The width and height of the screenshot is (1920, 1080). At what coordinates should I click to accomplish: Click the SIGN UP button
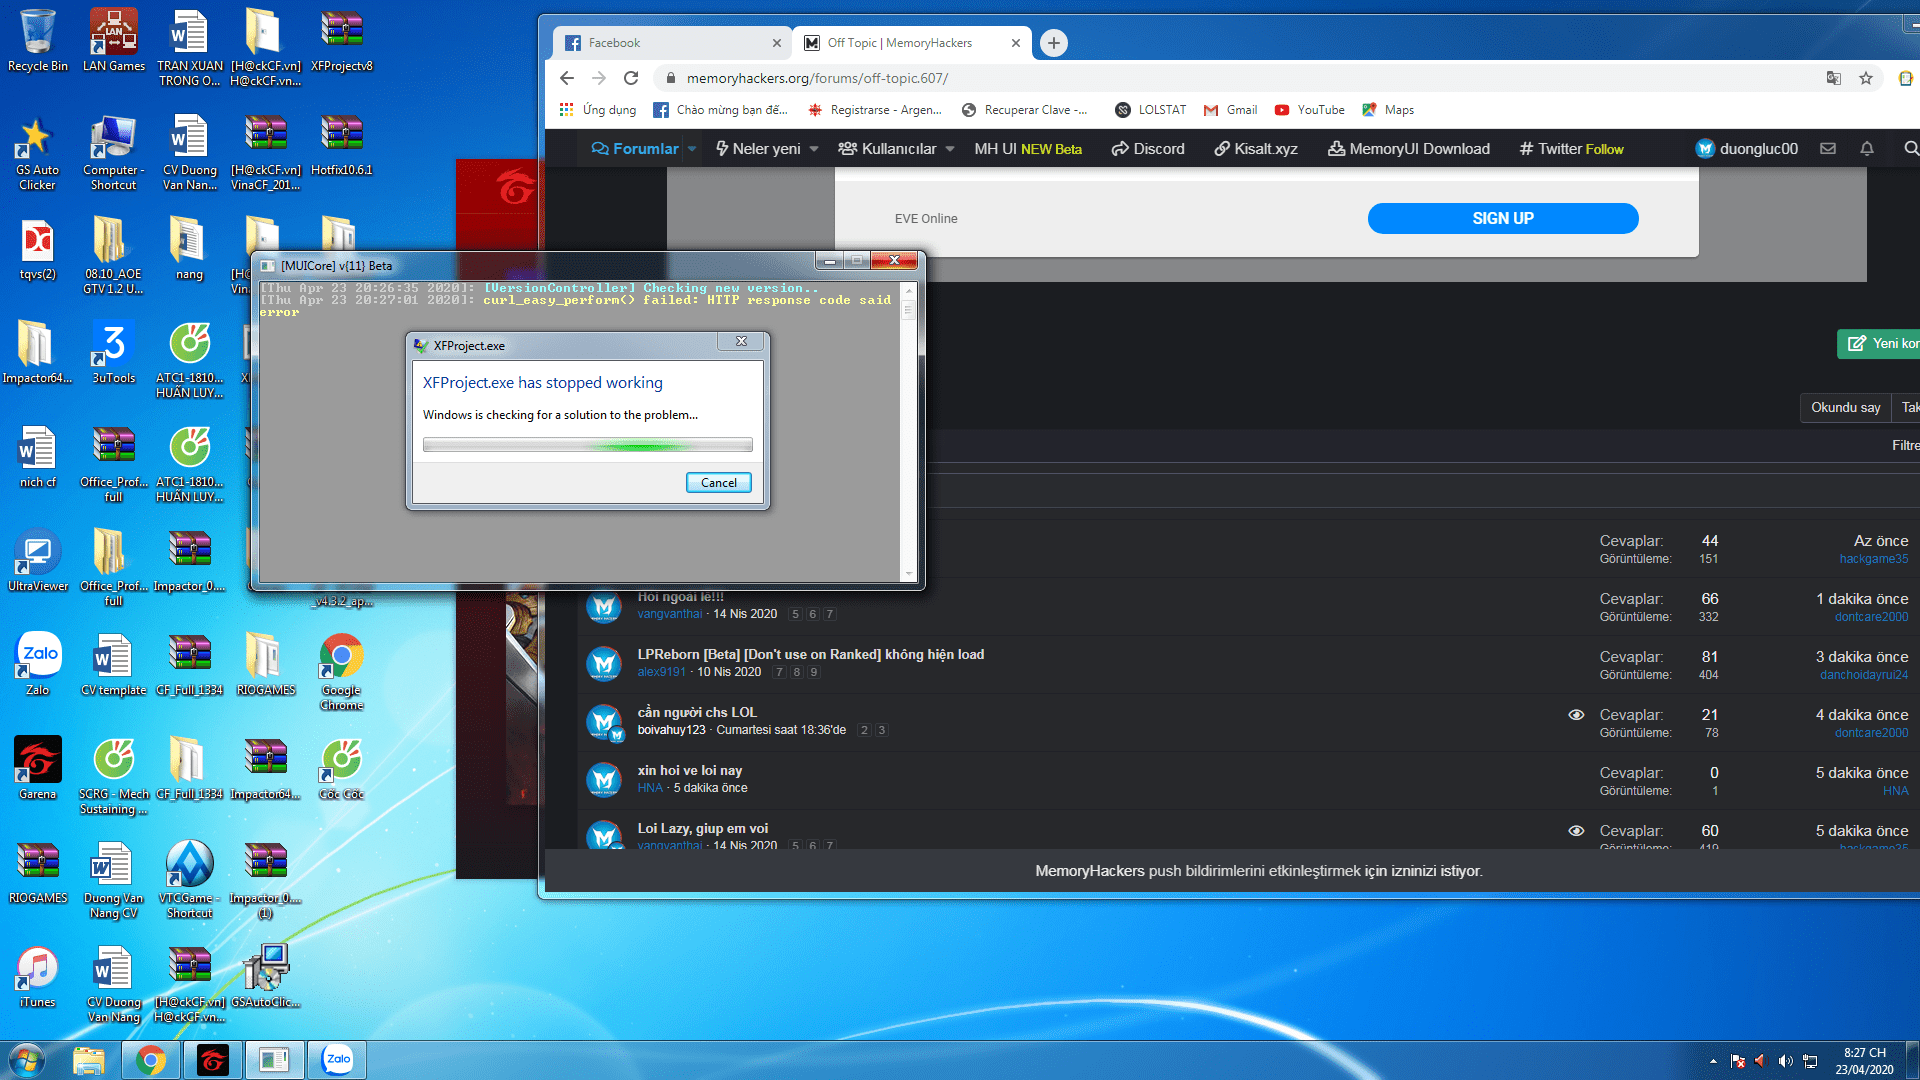(x=1502, y=218)
